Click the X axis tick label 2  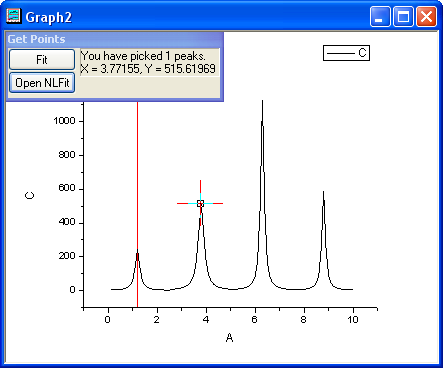tap(156, 319)
